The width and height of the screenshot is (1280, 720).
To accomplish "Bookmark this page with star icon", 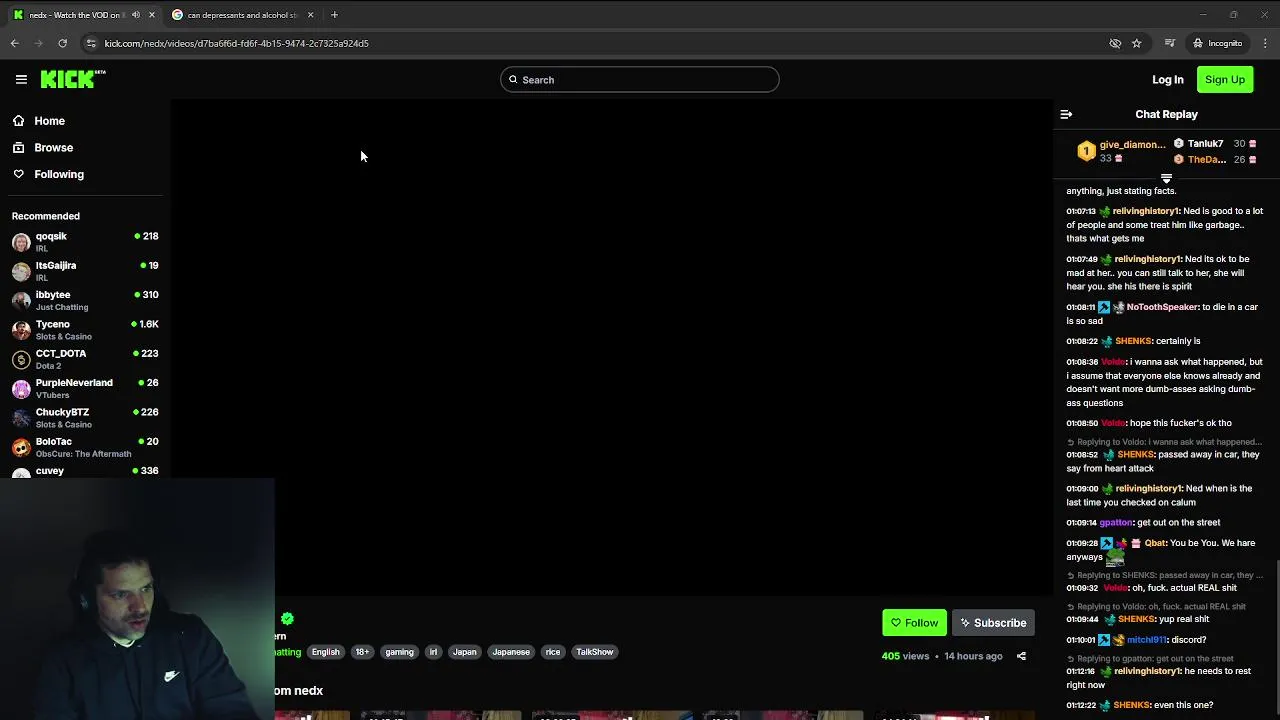I will click(x=1136, y=43).
